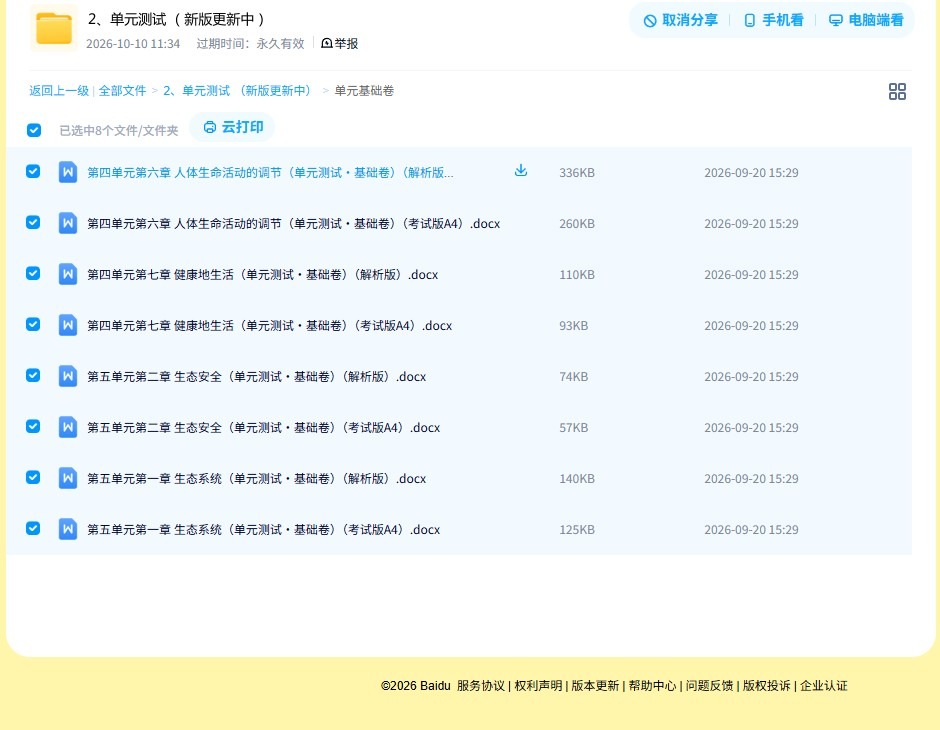Click Word icon of 生态安全 考试版A4 file
The height and width of the screenshot is (730, 940).
68,427
